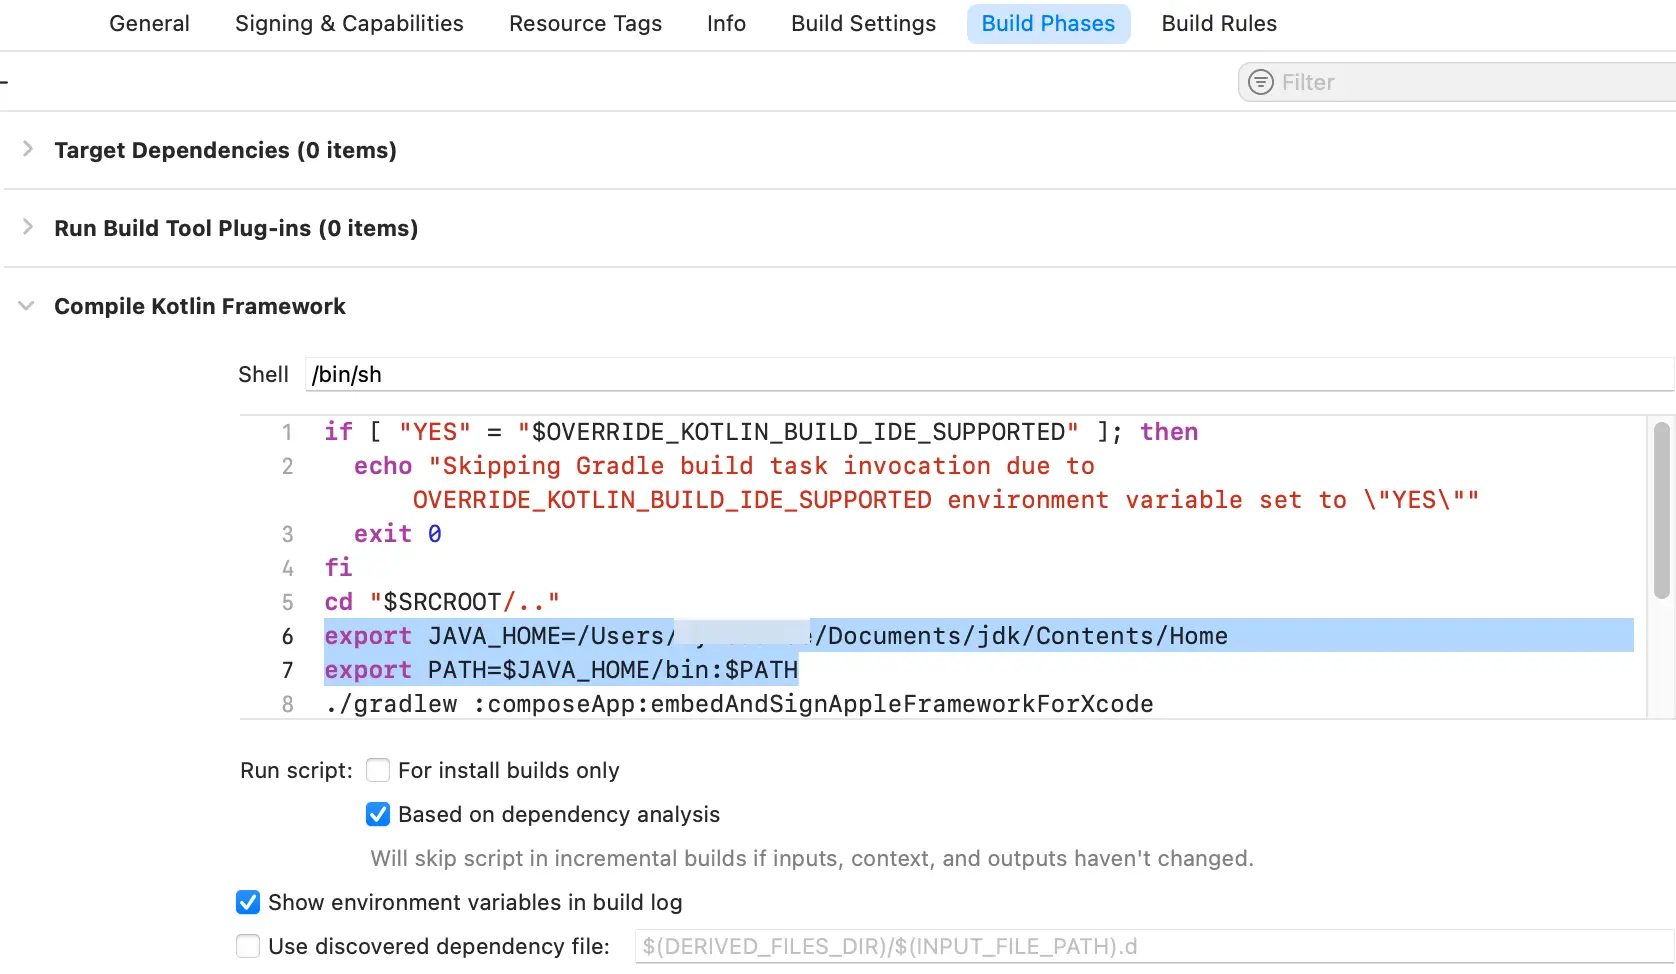
Task: Select the Info tab
Action: [726, 23]
